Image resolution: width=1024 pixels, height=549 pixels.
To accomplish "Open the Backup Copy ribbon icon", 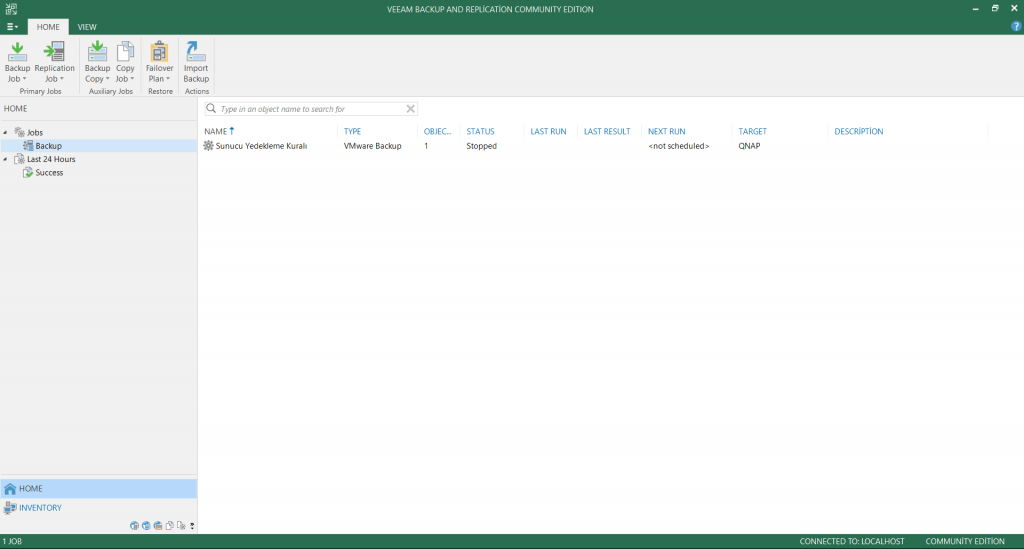I will pos(97,54).
